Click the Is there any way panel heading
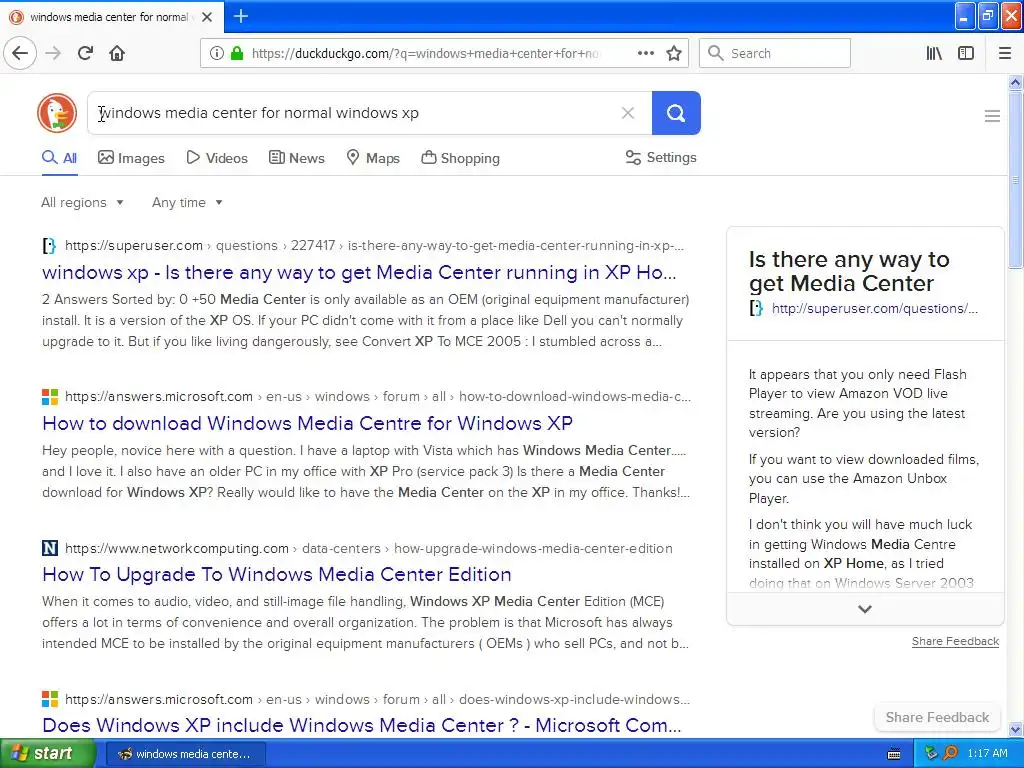Viewport: 1024px width, 768px height. click(849, 271)
